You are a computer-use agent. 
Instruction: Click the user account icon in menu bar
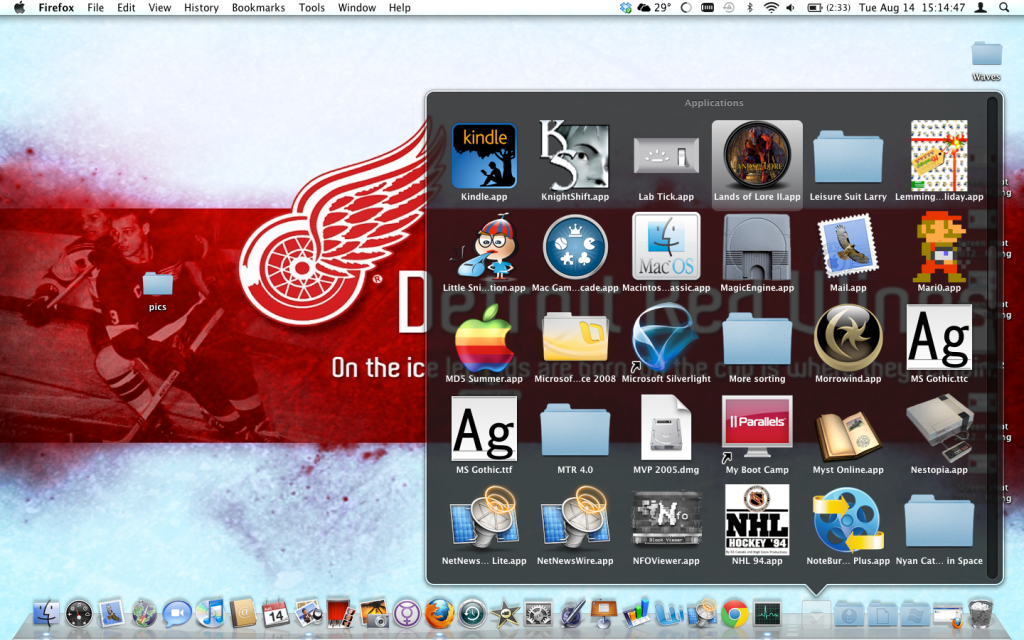click(981, 8)
